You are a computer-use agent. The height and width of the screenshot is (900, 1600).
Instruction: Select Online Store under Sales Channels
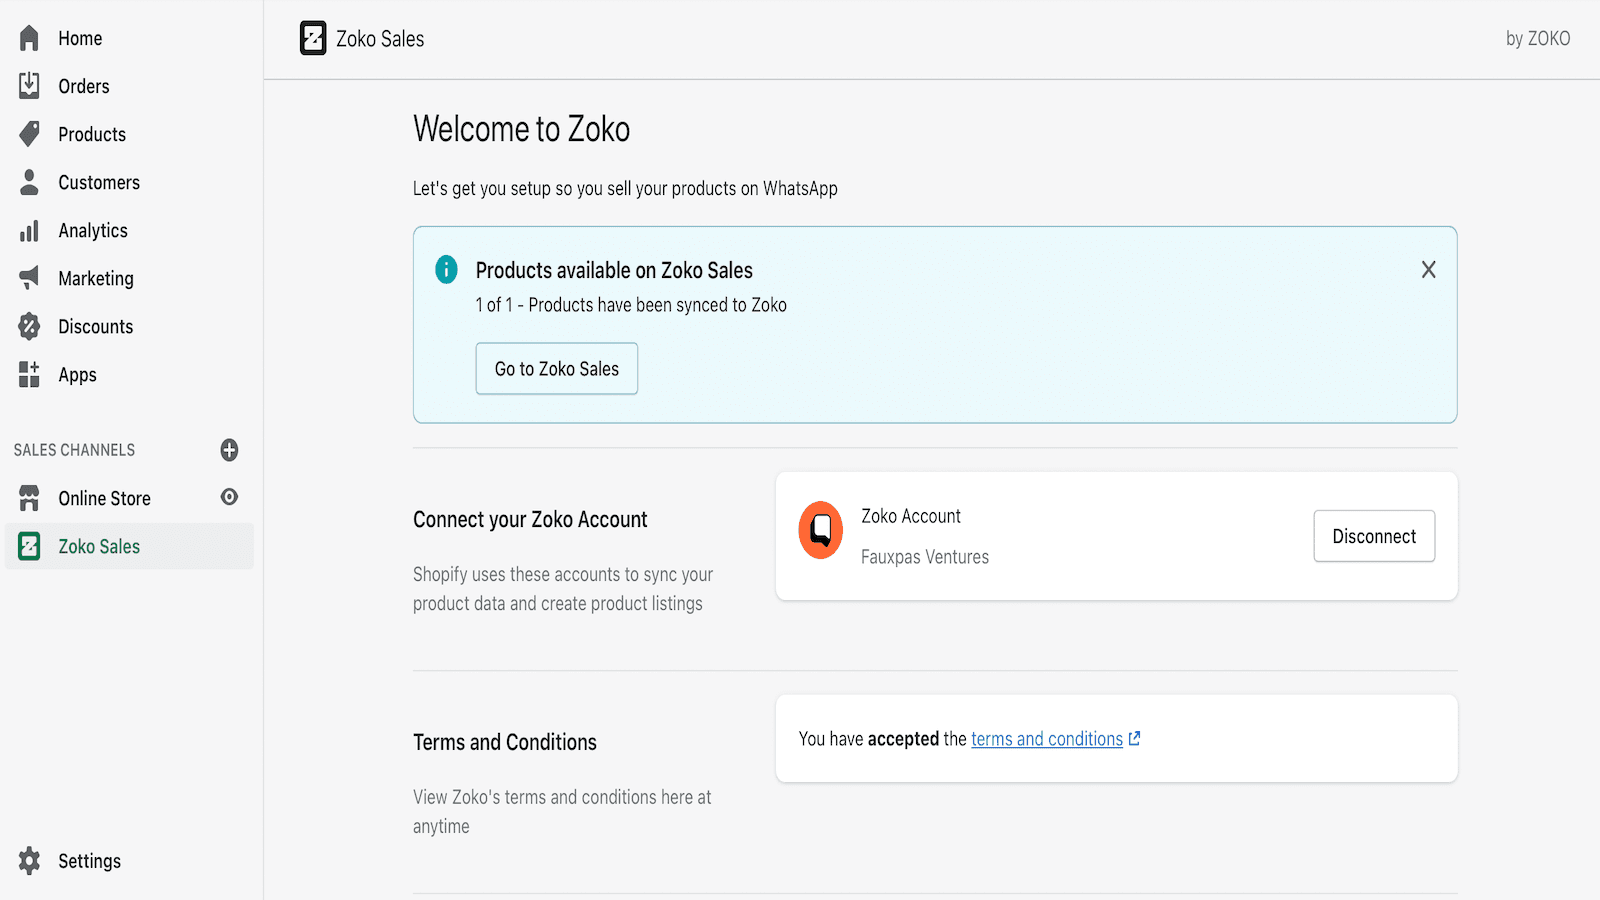(x=104, y=497)
